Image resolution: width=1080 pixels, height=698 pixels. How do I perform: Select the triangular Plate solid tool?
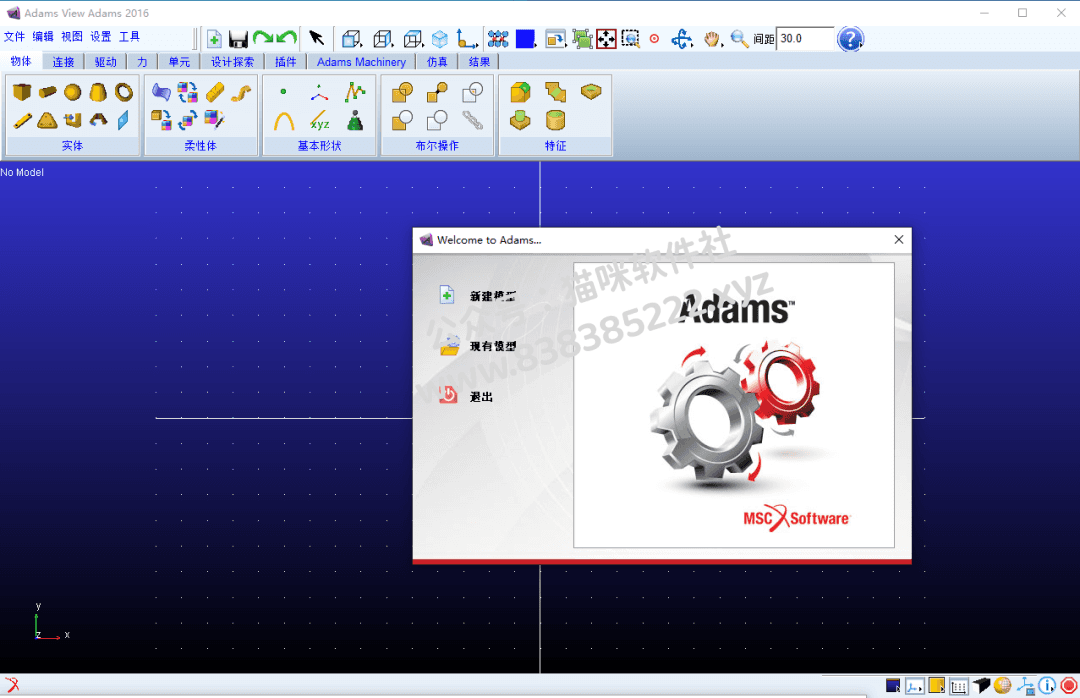tap(48, 121)
